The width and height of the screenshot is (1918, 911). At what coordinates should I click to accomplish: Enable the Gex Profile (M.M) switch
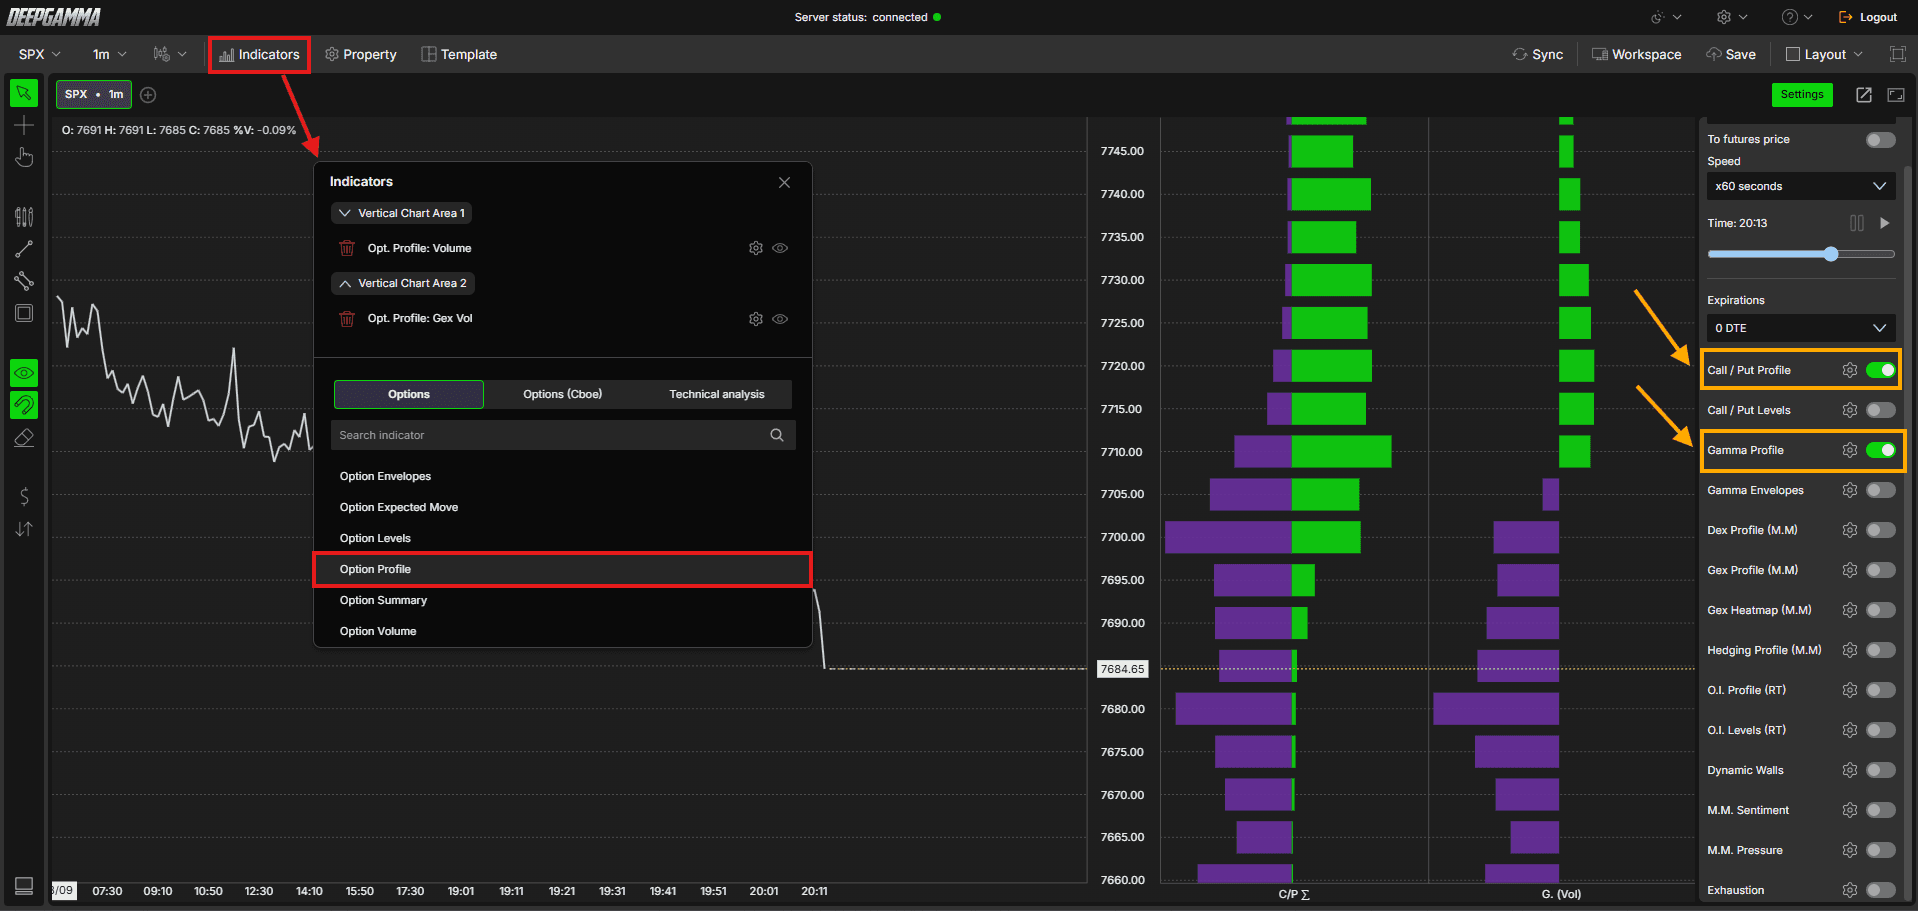1881,570
